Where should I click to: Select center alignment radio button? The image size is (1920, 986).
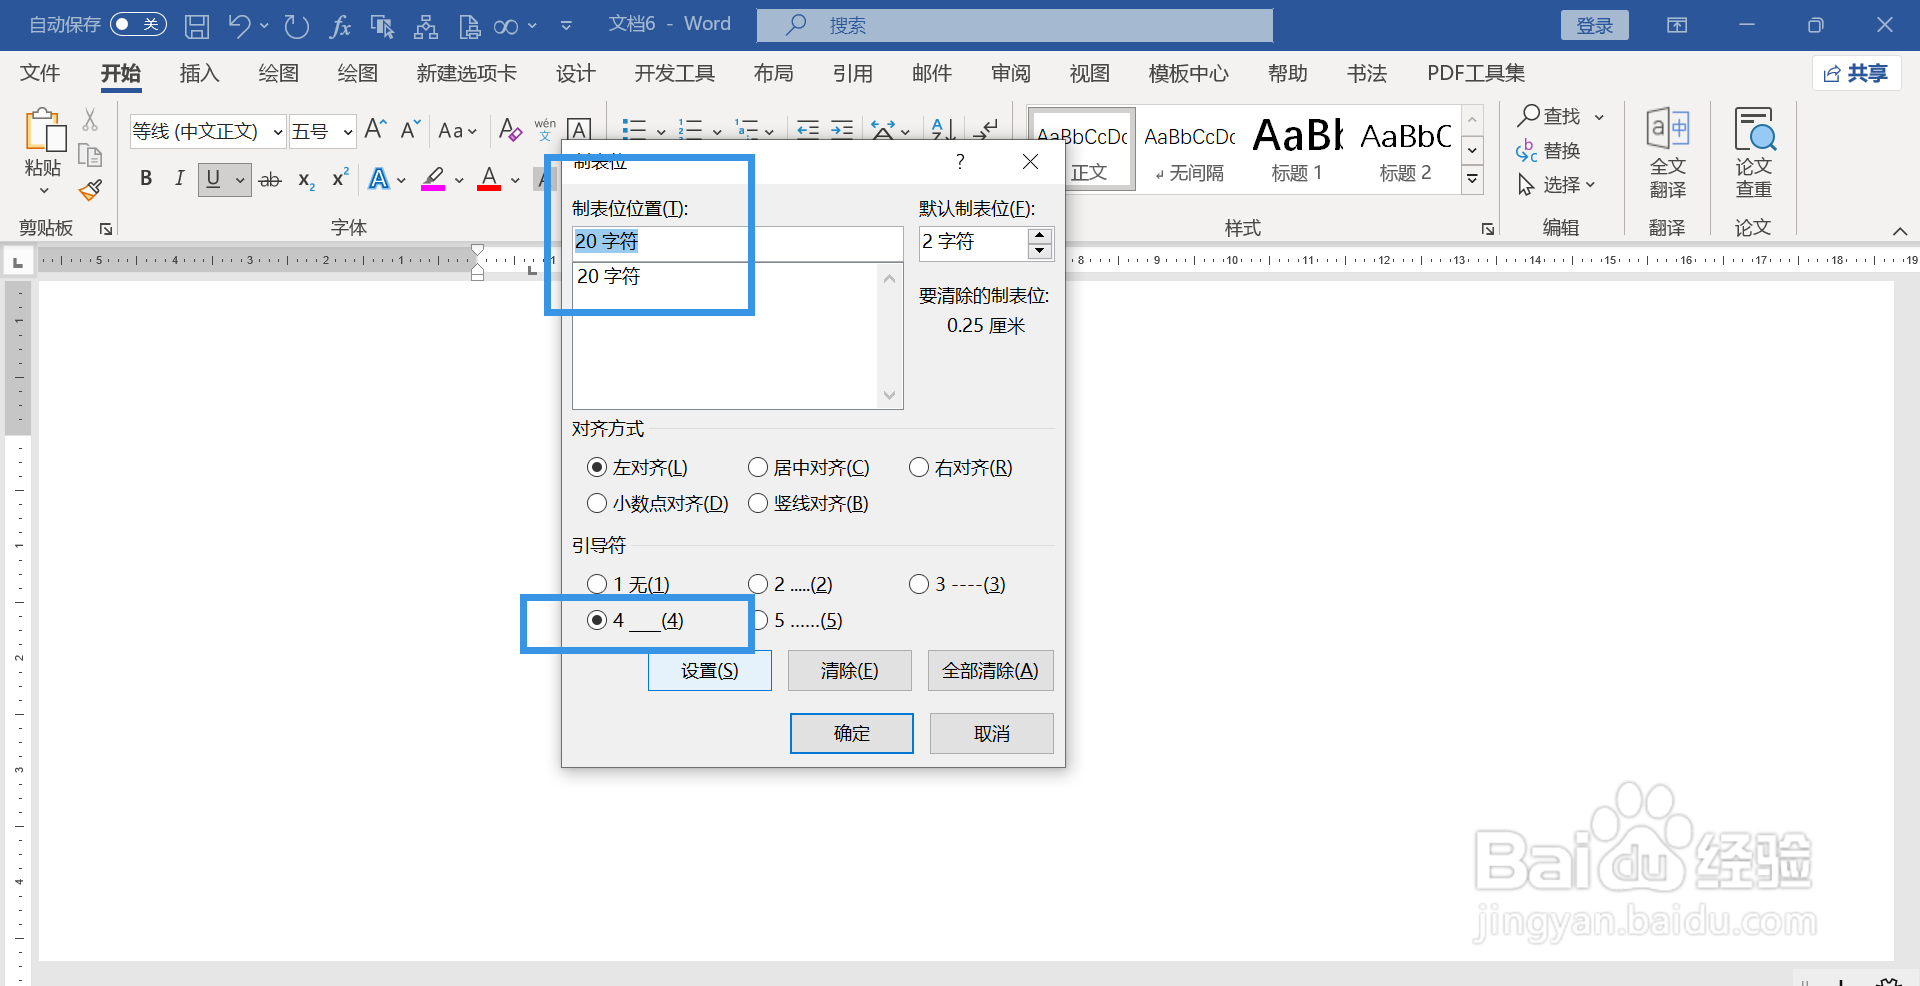pyautogui.click(x=758, y=467)
